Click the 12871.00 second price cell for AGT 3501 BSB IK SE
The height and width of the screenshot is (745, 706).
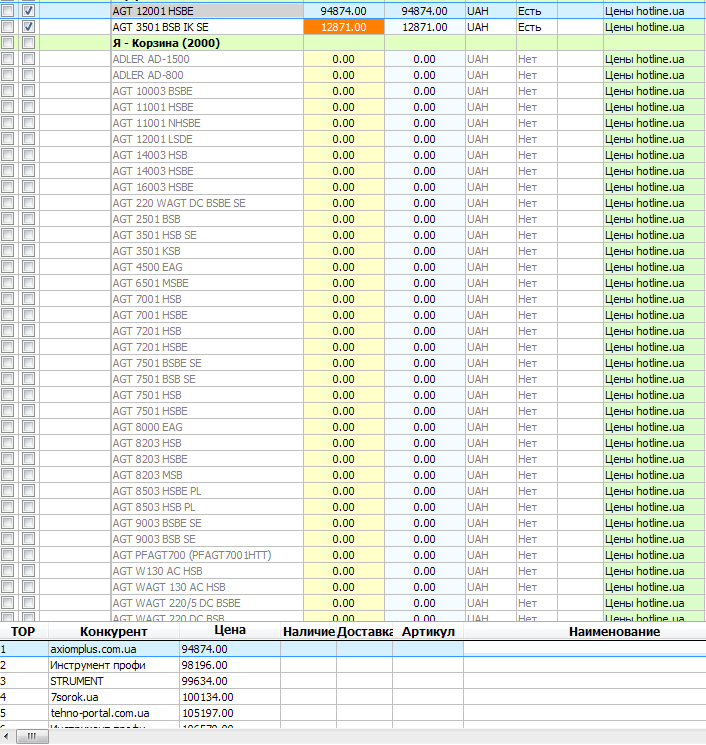[x=424, y=27]
